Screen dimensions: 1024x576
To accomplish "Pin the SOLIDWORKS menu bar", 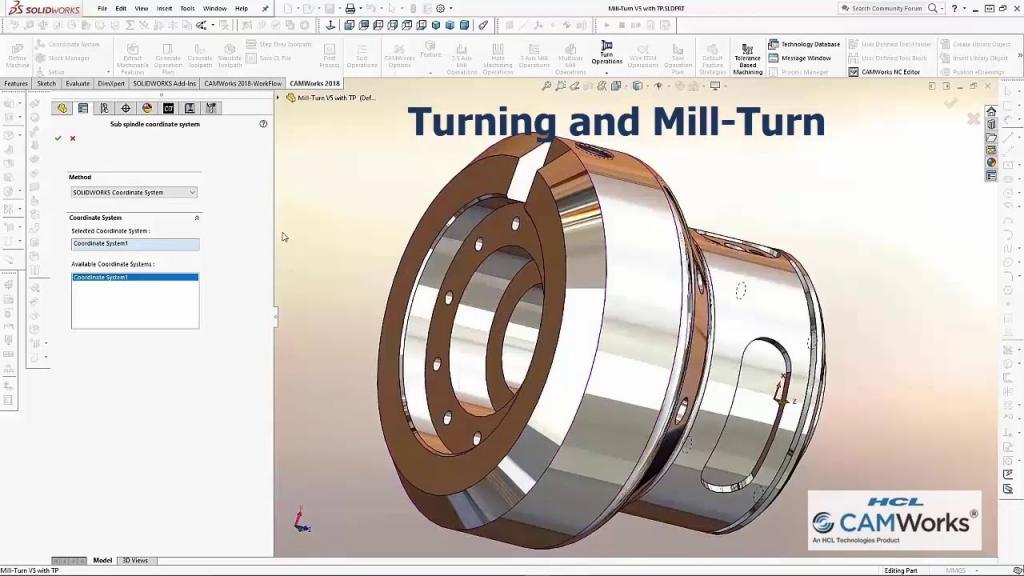I will pos(265,8).
